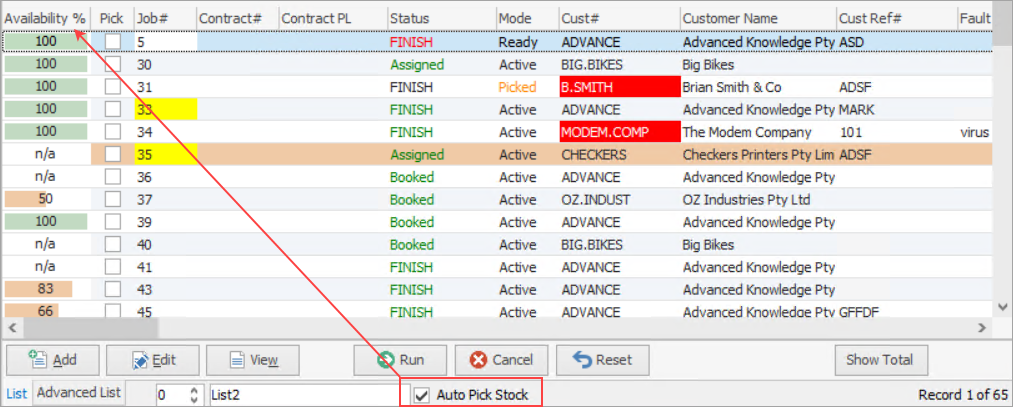1013x407 pixels.
Task: Sort by the Cust# column header
Action: click(x=620, y=19)
